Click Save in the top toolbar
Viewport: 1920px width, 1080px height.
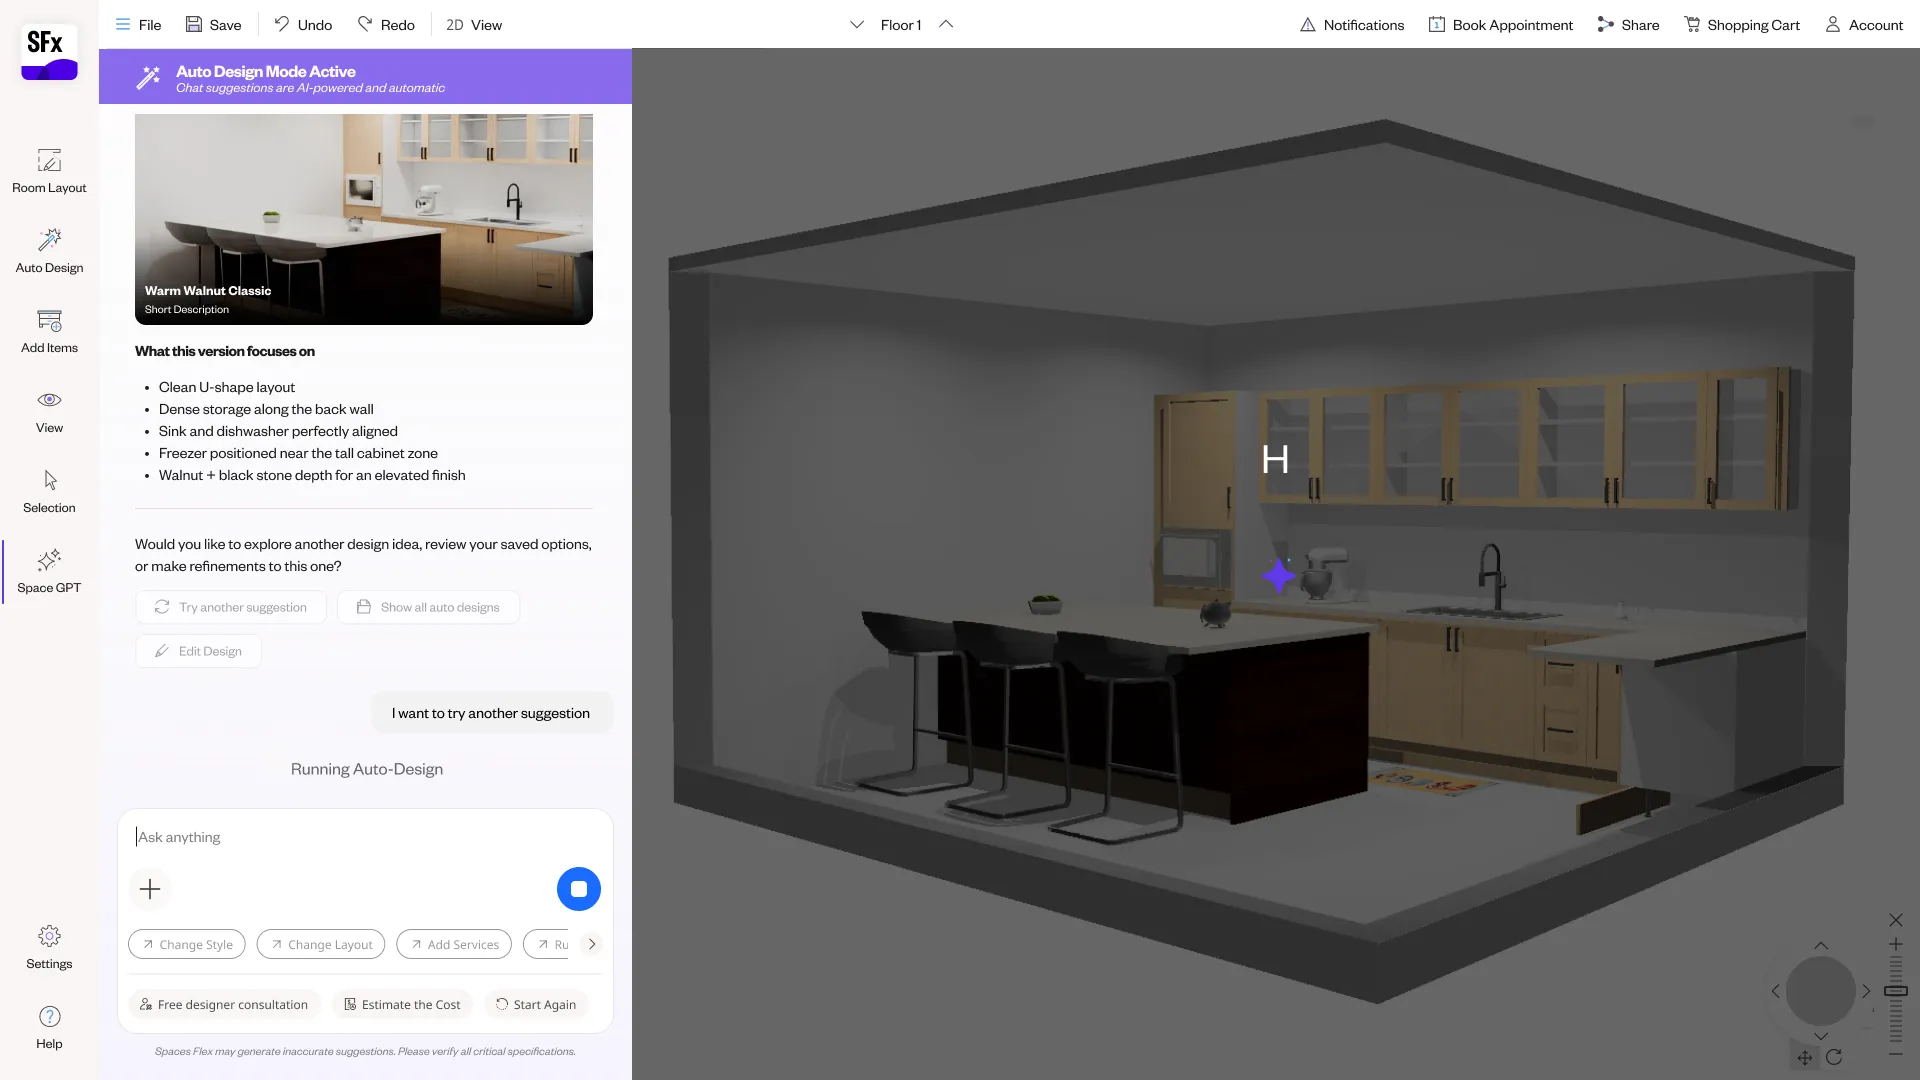[x=213, y=24]
